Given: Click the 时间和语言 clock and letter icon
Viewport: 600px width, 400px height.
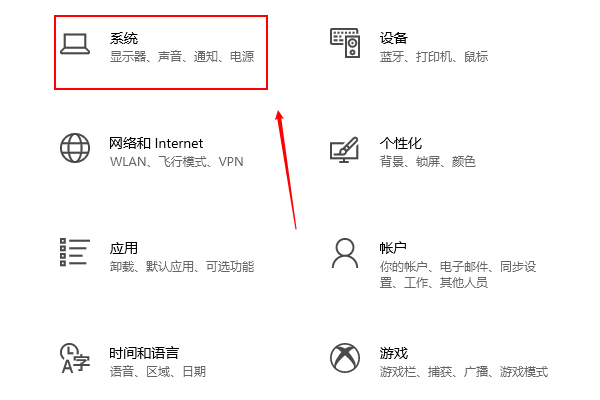Looking at the screenshot, I should pos(75,358).
